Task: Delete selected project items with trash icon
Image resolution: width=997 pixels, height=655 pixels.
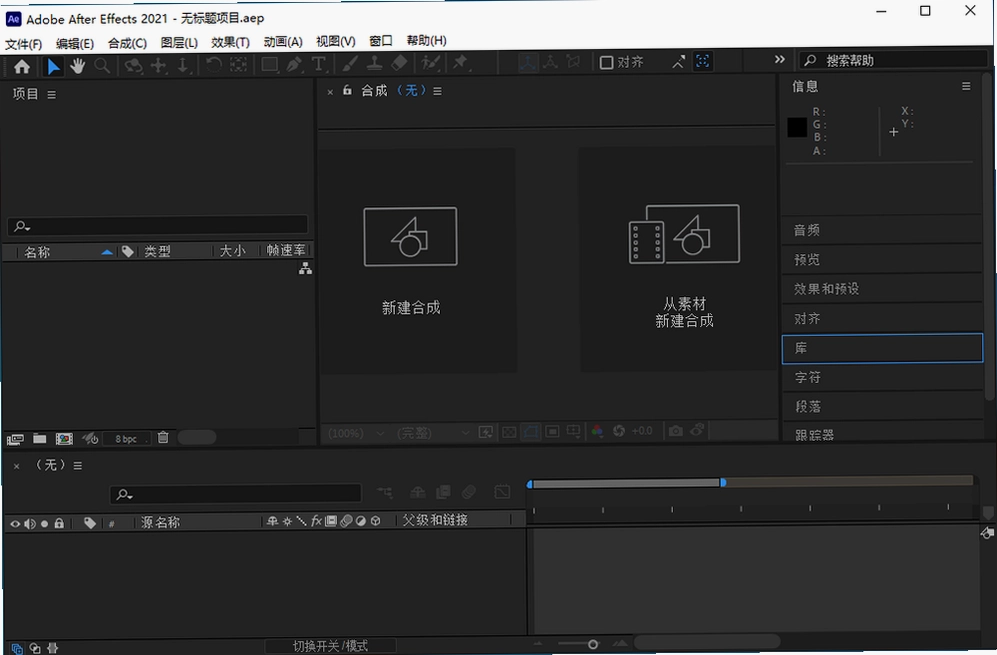Action: click(x=163, y=437)
